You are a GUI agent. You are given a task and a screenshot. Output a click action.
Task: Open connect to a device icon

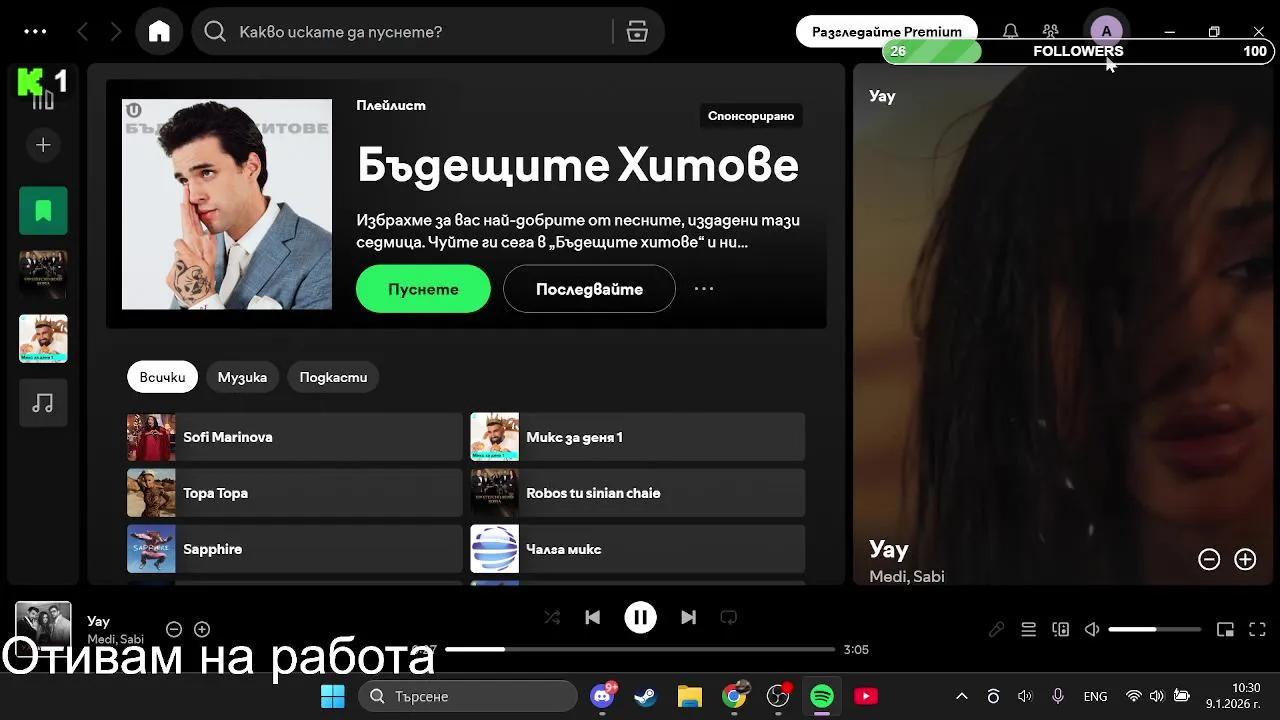(x=1060, y=629)
